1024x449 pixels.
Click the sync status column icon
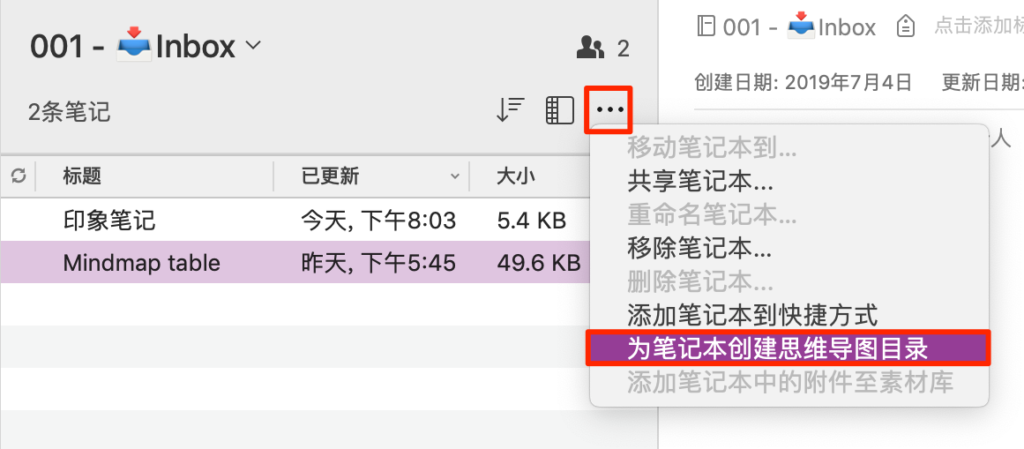19,176
